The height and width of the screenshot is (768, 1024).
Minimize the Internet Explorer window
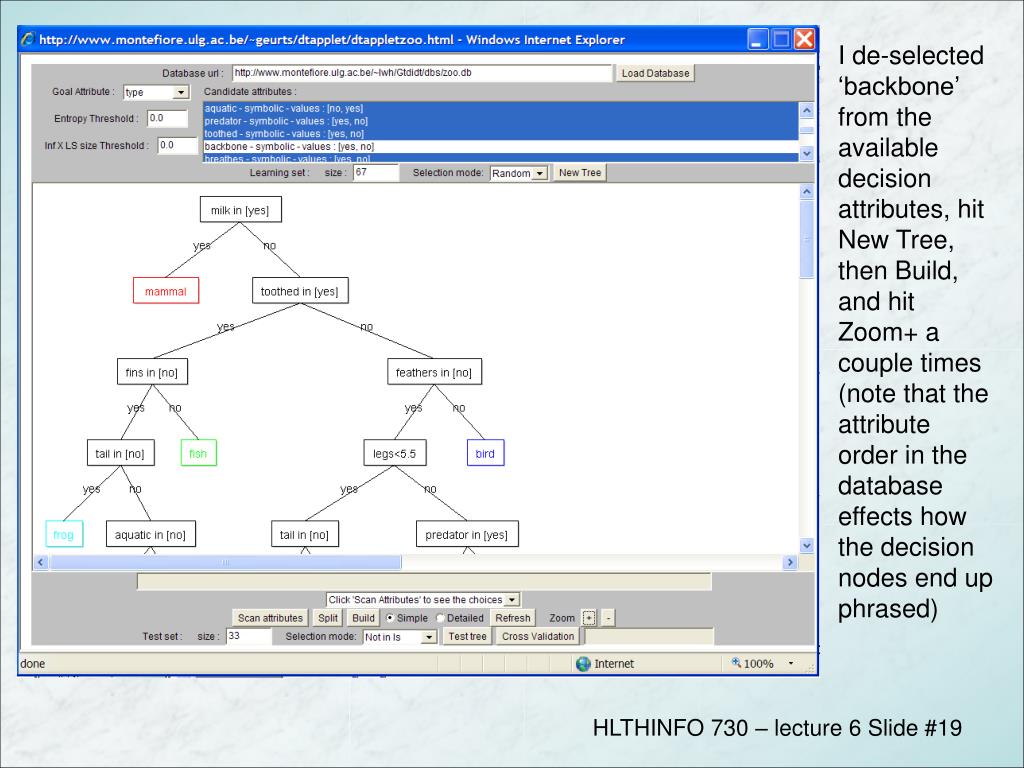(758, 39)
